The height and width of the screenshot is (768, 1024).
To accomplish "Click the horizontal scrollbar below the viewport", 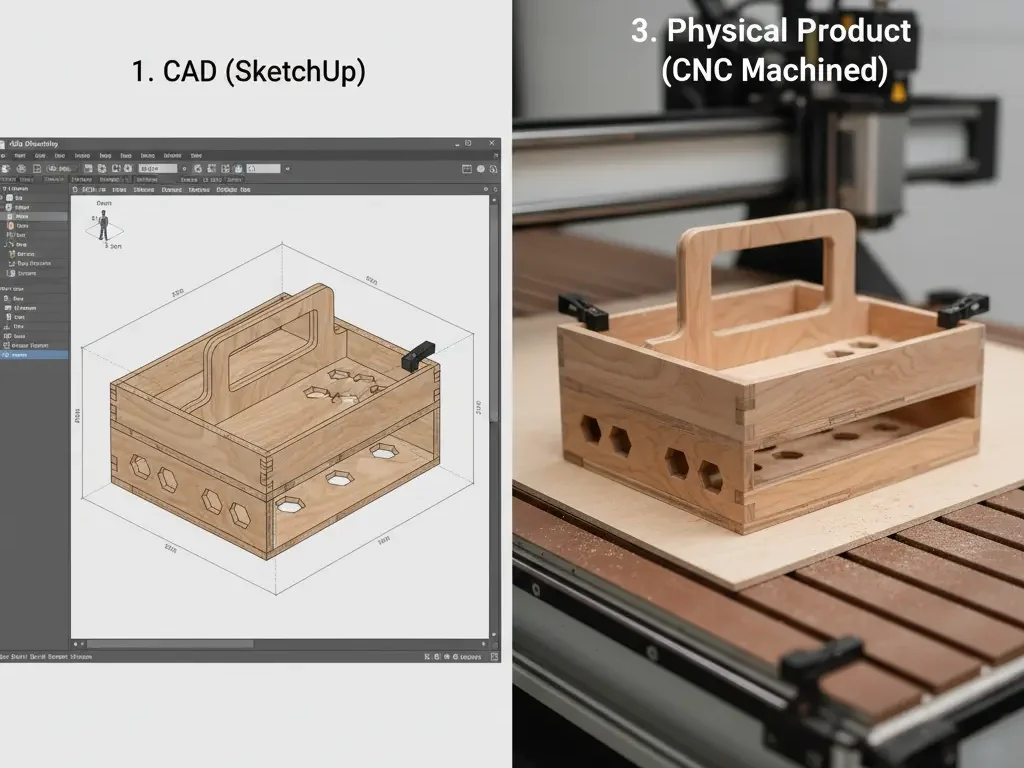I will tap(170, 644).
